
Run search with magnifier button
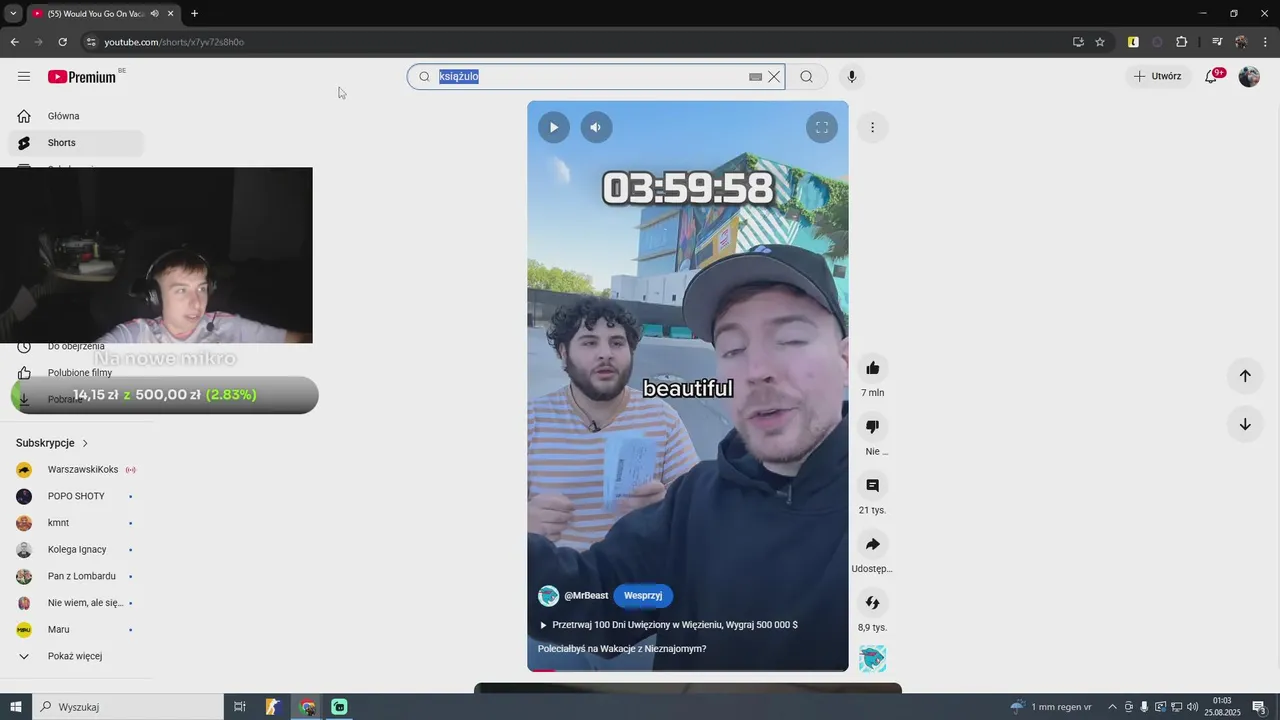coord(806,77)
